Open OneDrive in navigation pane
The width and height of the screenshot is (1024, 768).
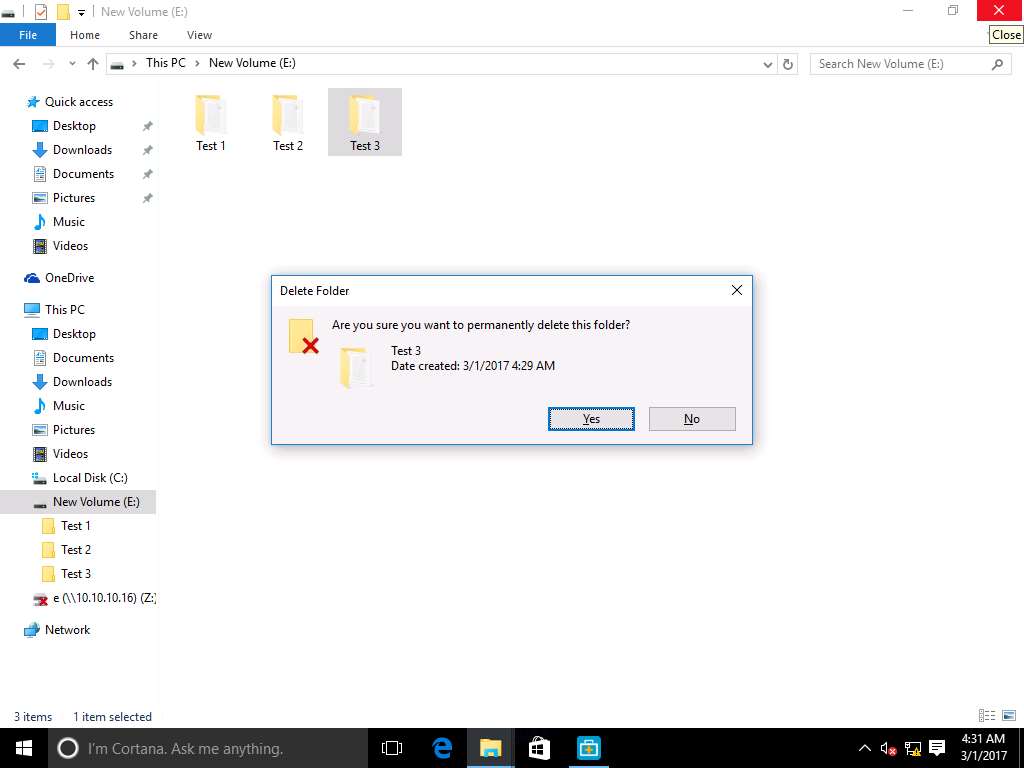pos(69,278)
